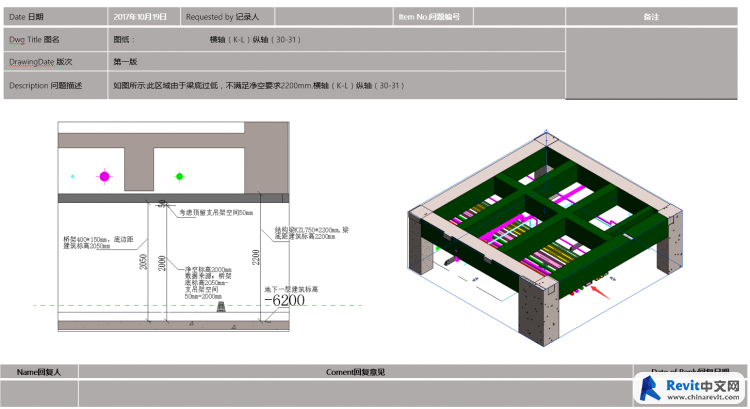Click the green pipe circle in the section

(x=179, y=177)
